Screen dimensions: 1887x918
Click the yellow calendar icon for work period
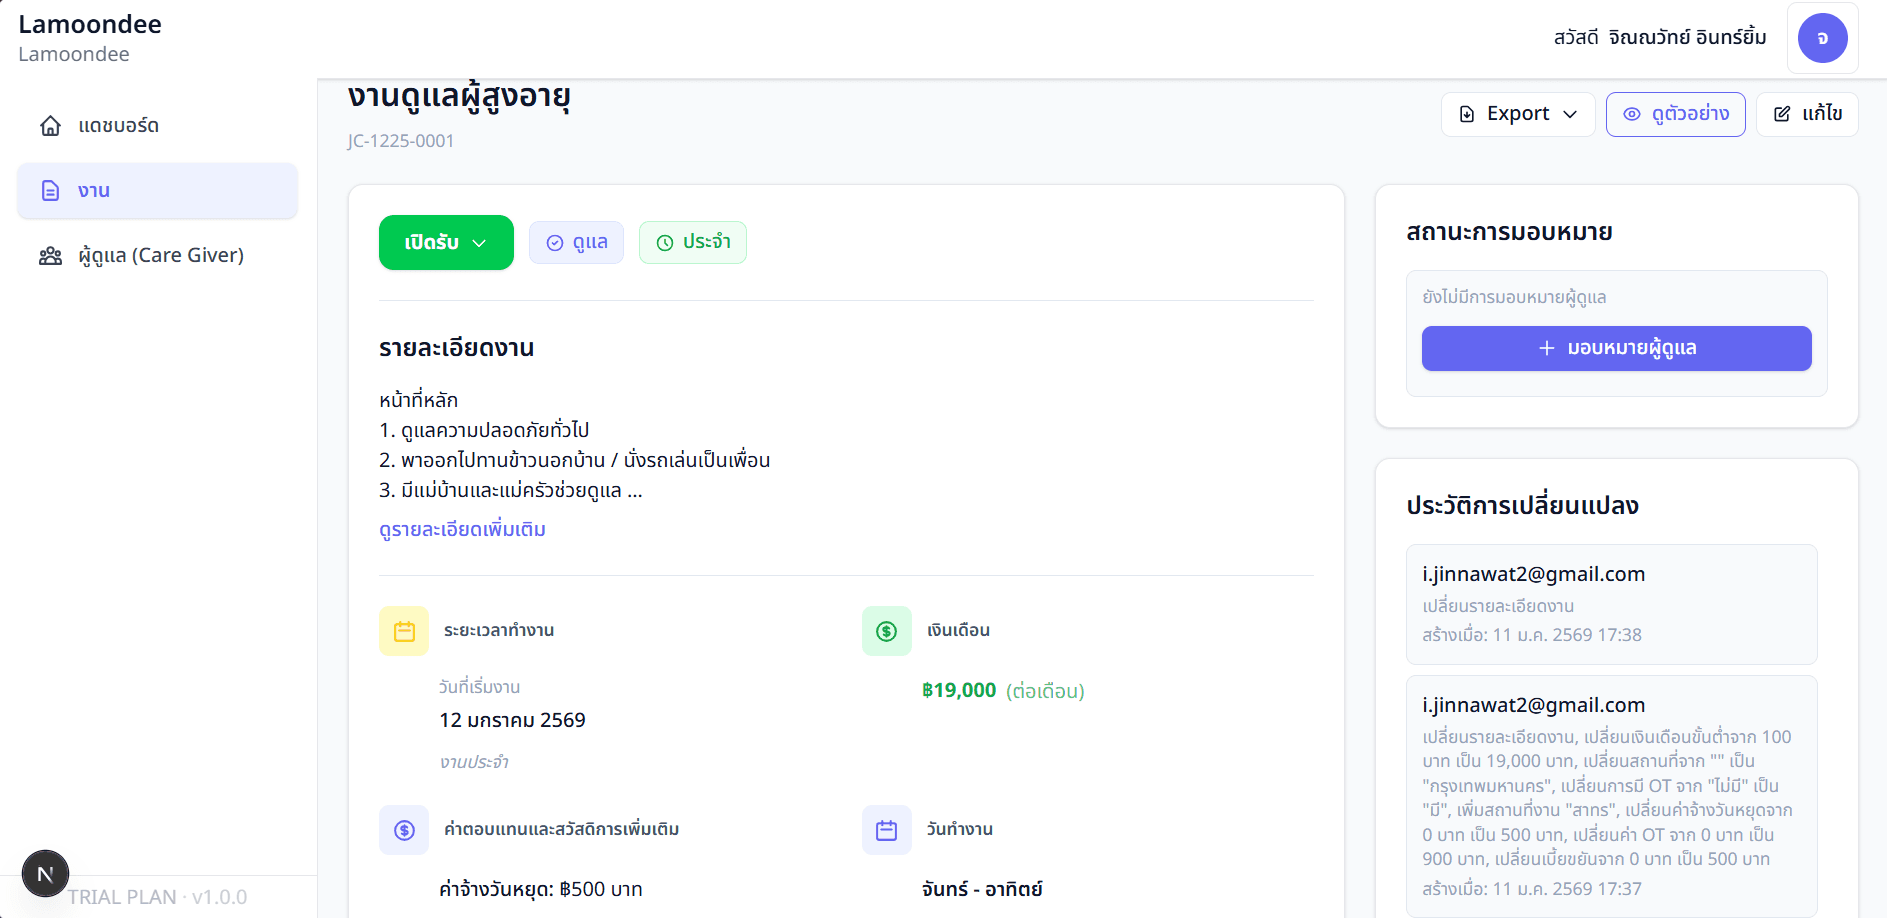404,631
